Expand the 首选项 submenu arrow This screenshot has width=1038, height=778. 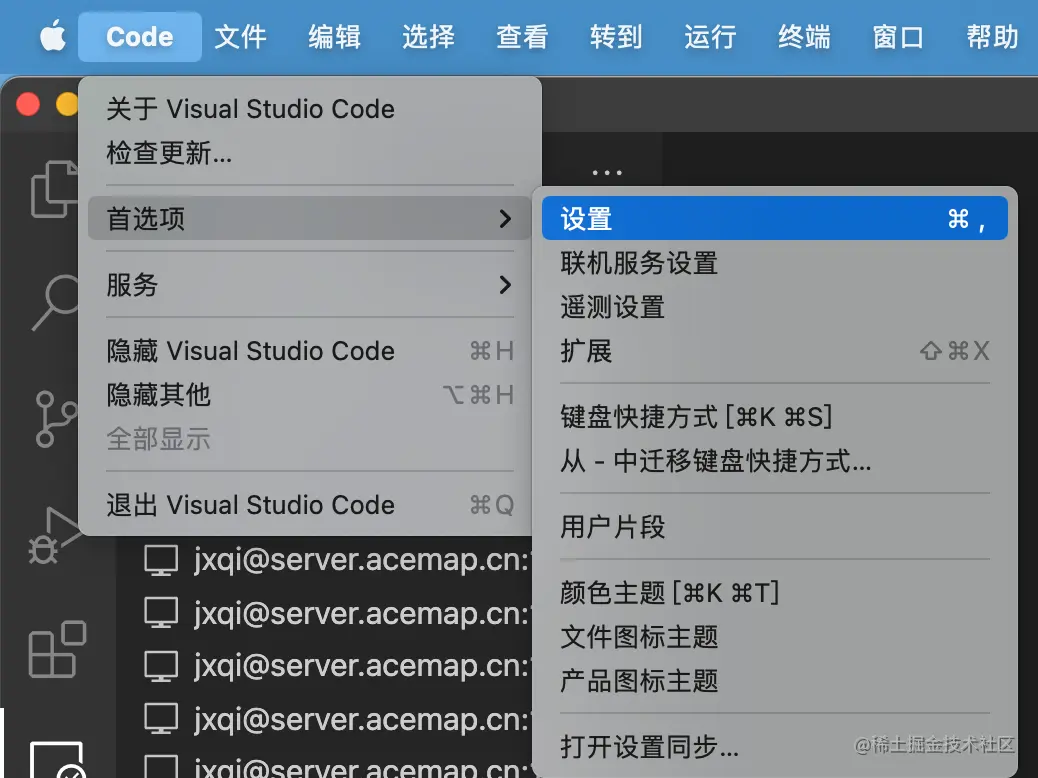click(505, 219)
